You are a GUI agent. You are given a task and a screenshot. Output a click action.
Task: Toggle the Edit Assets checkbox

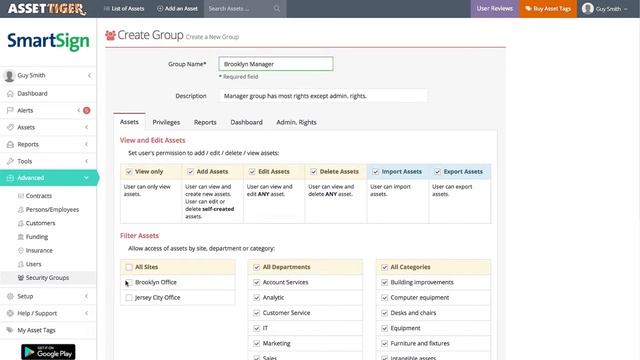pos(252,172)
